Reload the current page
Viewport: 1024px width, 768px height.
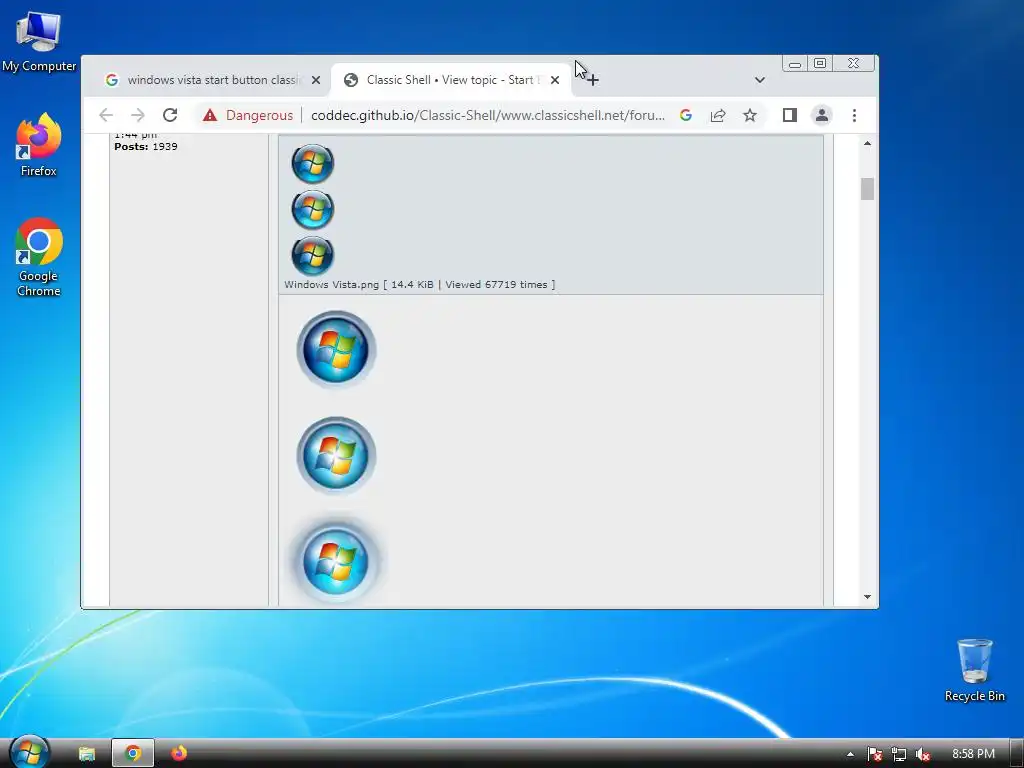pos(170,116)
